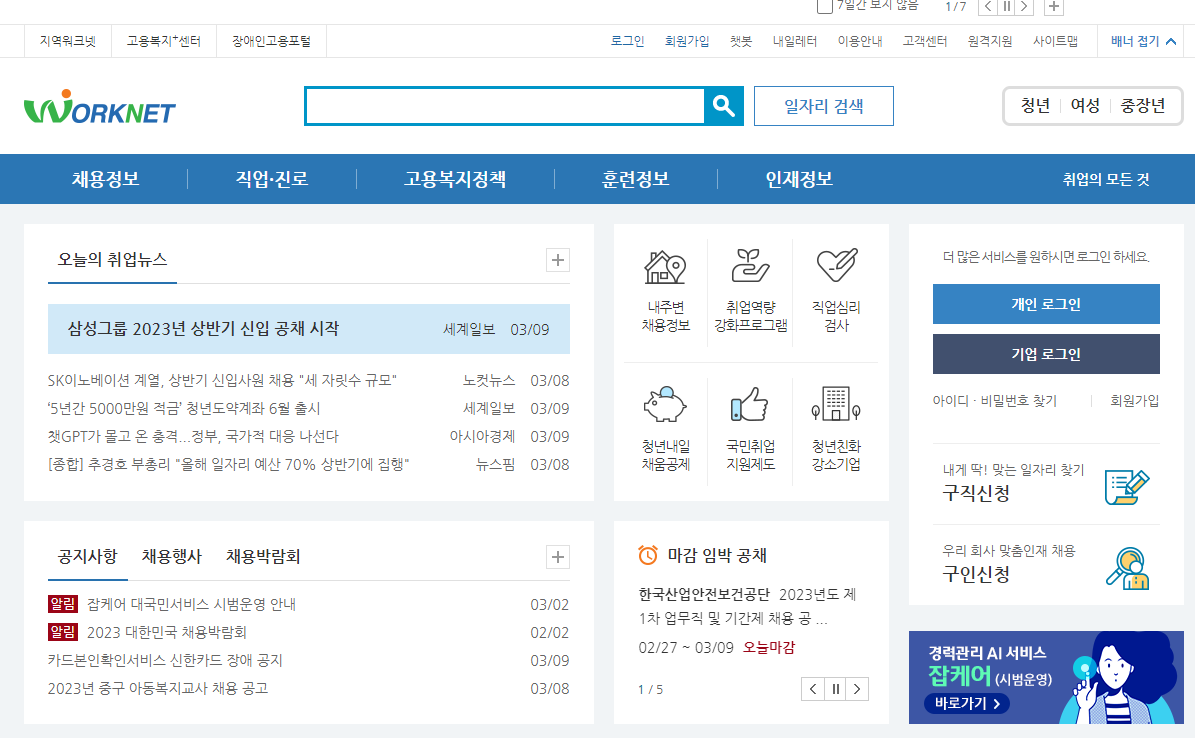Pause the top banner slideshow
Screen dimensions: 1195x738
(1007, 6)
